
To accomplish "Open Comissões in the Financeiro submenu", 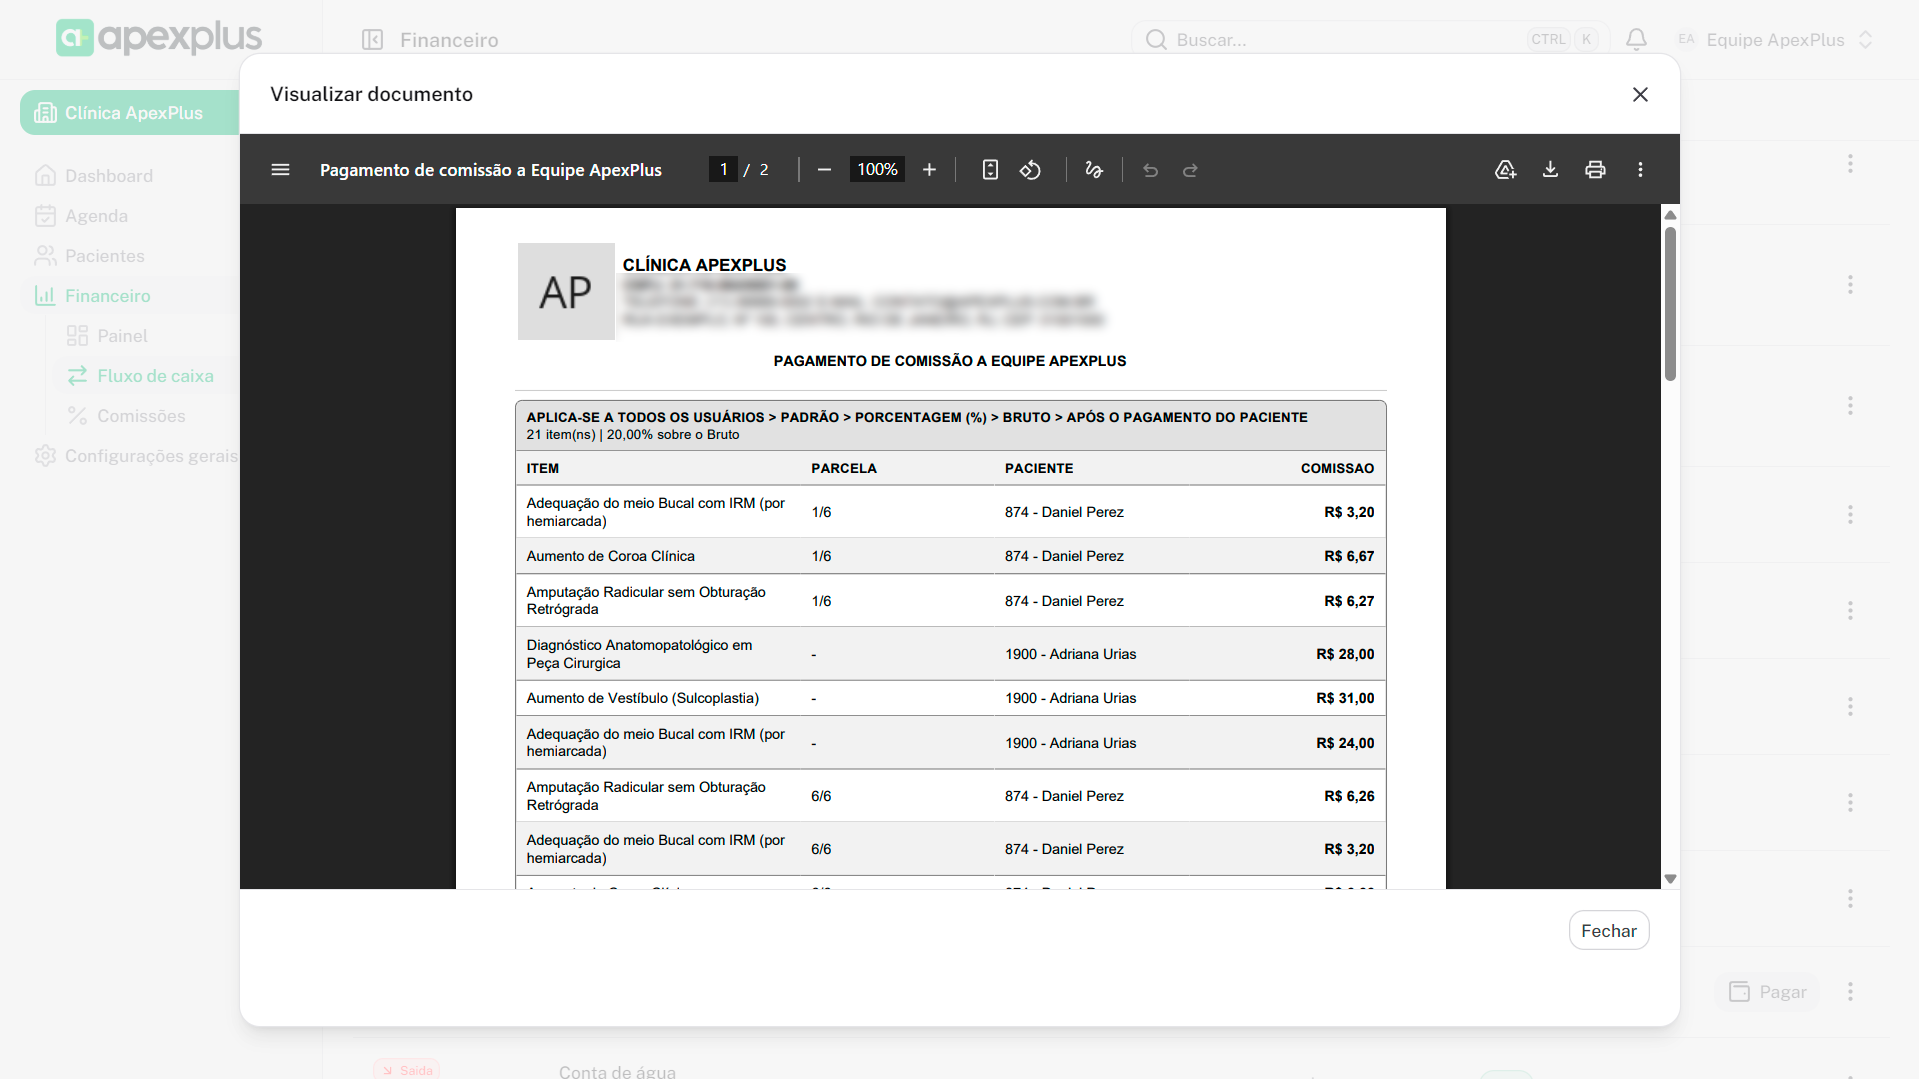I will 141,416.
